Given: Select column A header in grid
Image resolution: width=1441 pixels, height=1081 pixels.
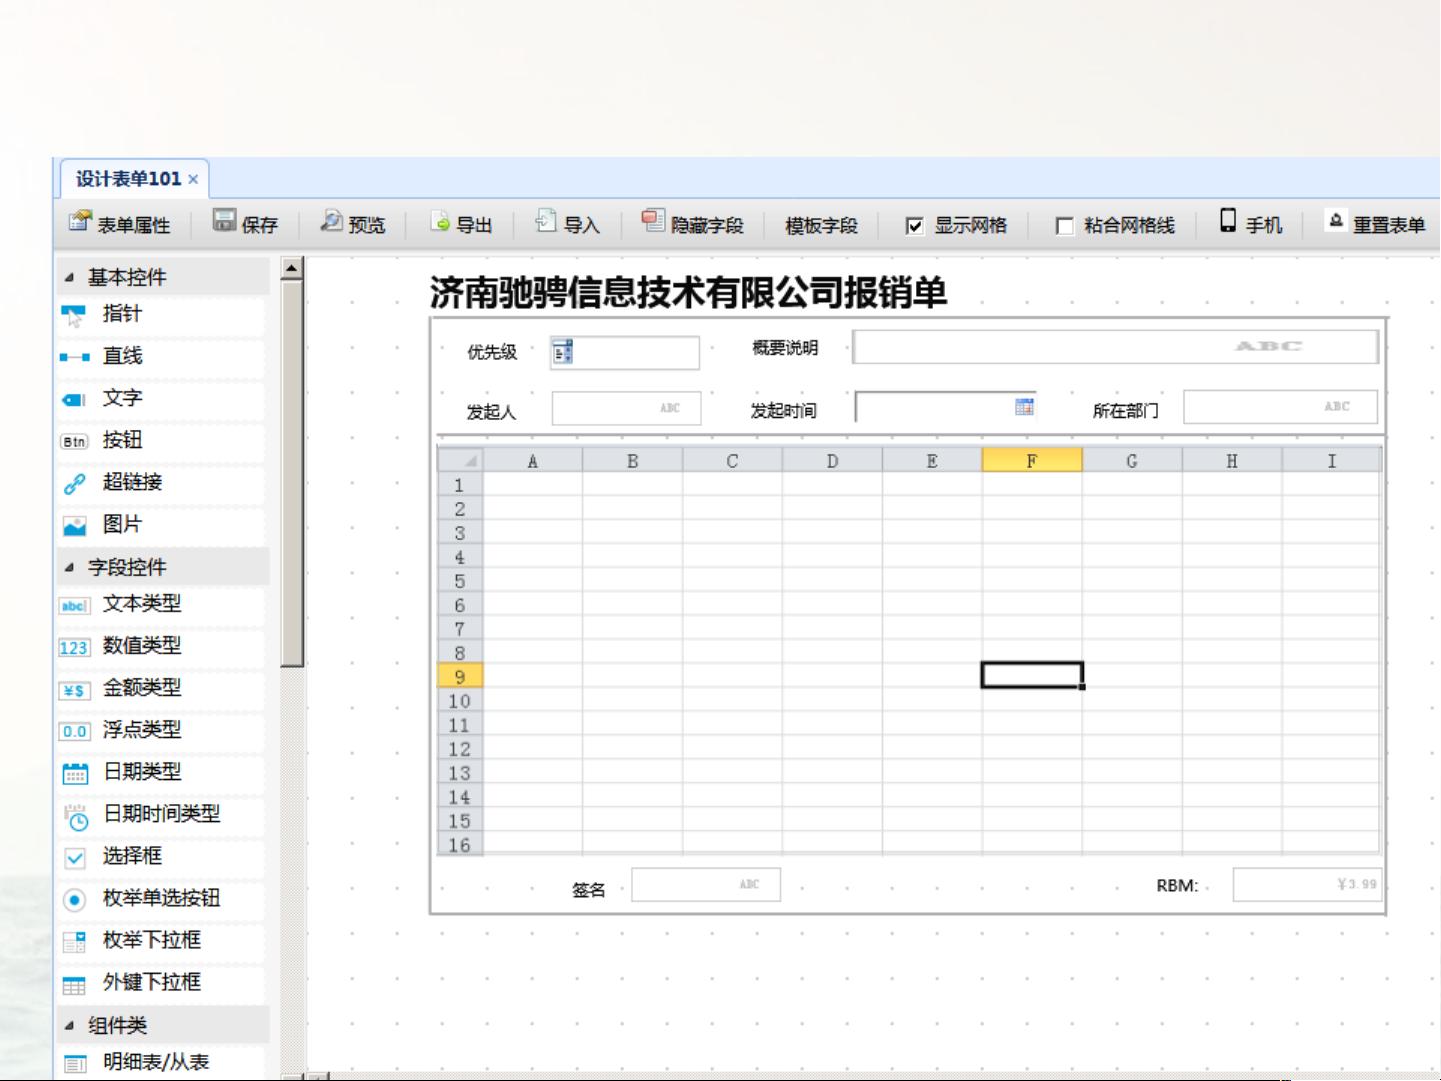Looking at the screenshot, I should (532, 460).
